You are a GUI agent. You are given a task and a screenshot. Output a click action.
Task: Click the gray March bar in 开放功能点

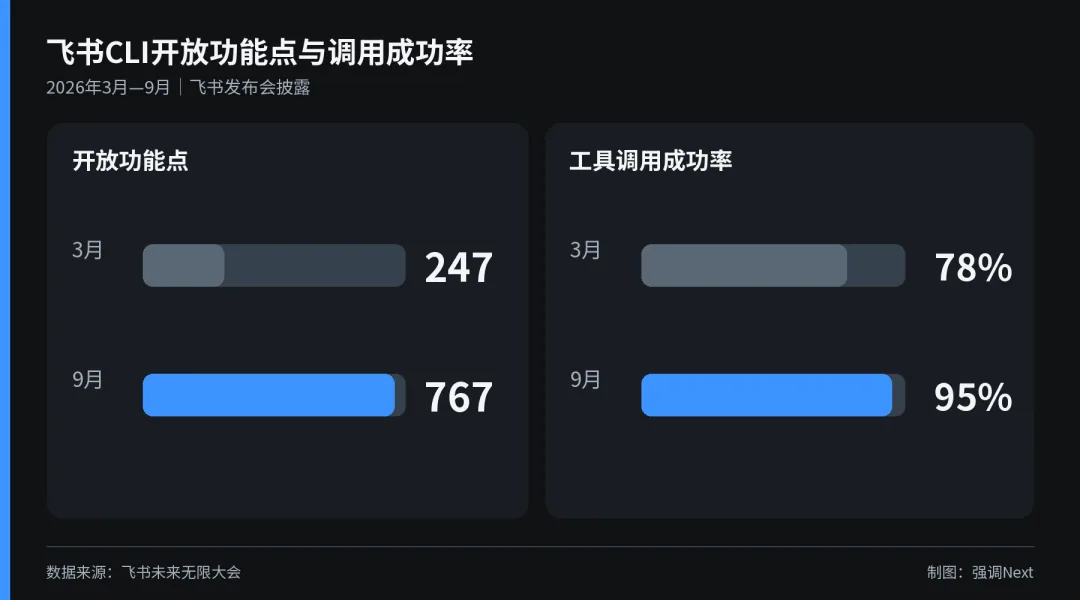pyautogui.click(x=183, y=265)
